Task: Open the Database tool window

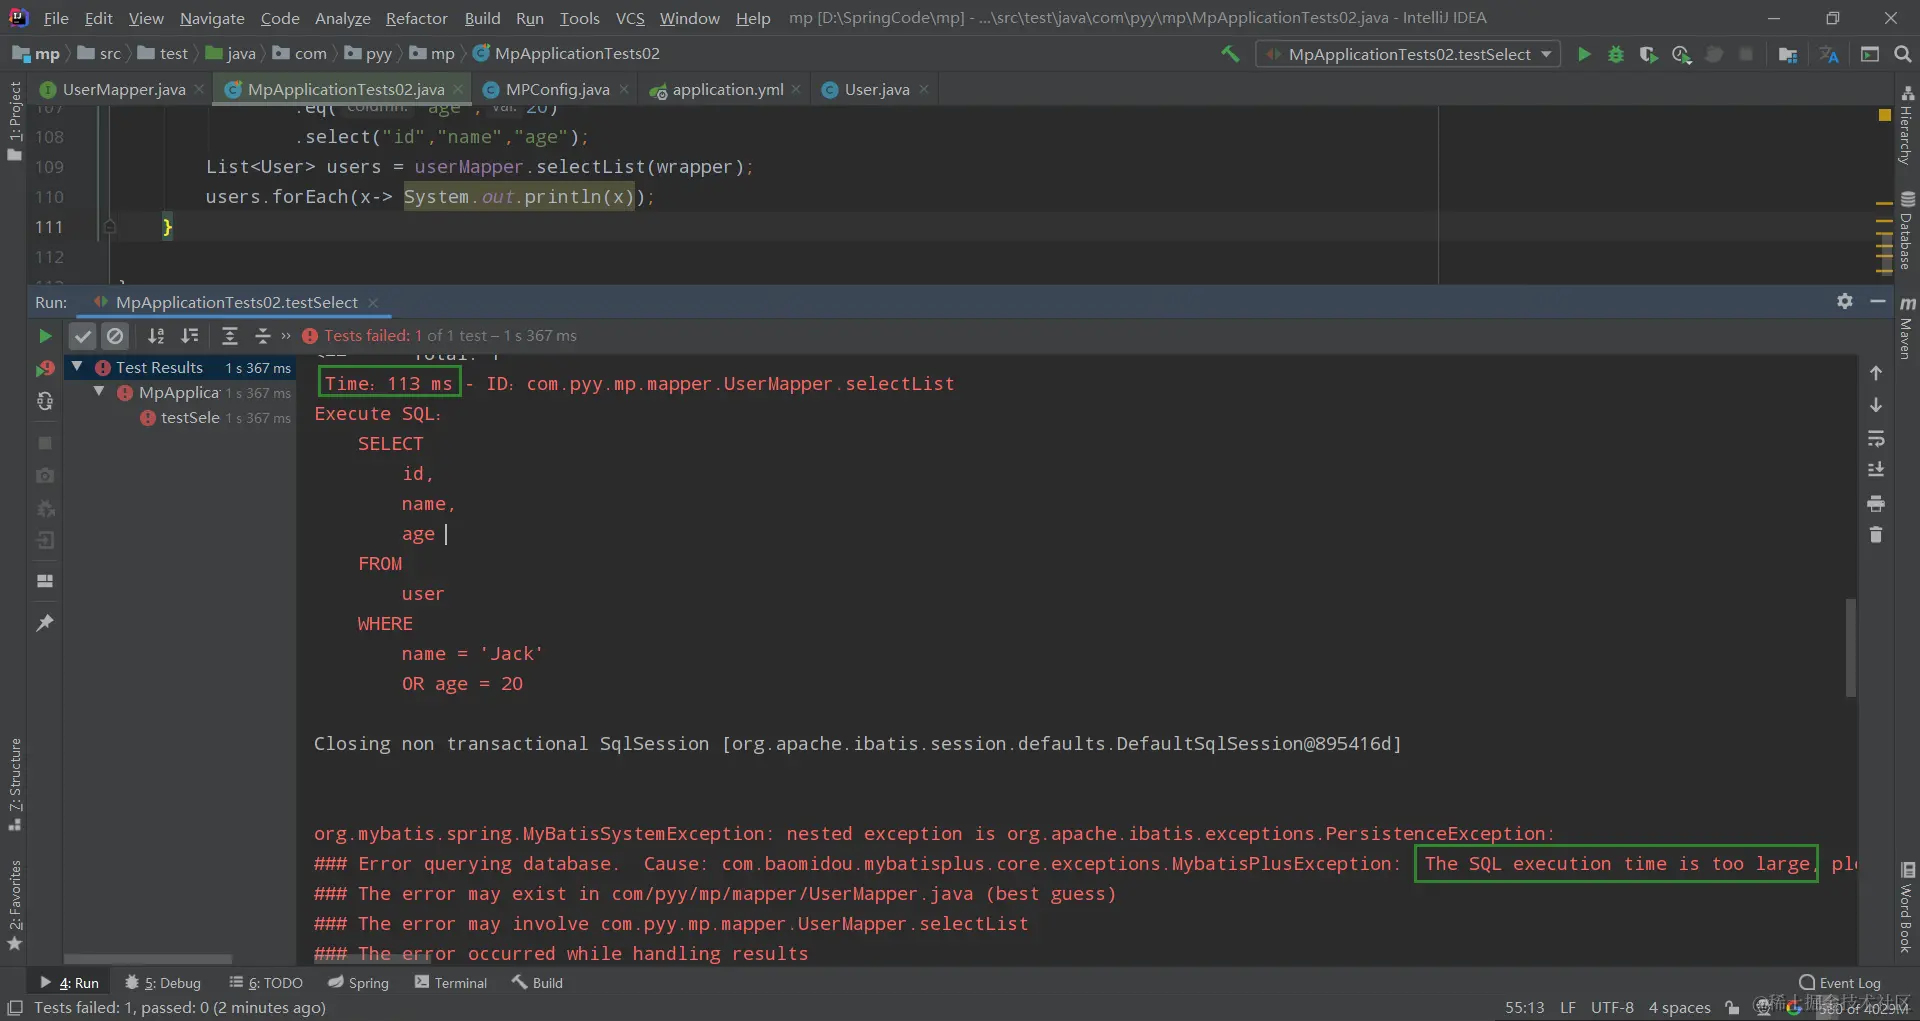Action: tap(1907, 231)
